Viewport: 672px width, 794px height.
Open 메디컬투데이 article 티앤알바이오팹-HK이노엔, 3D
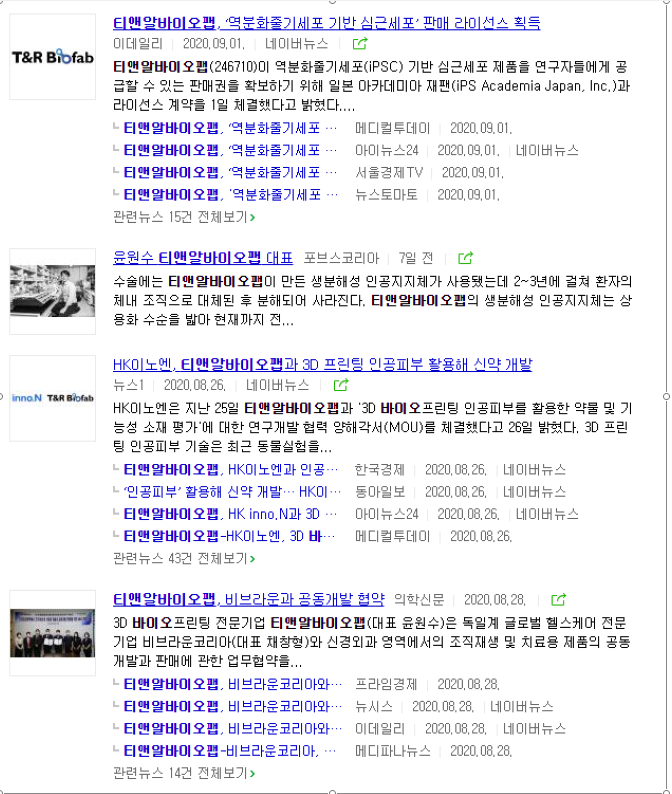coord(229,537)
